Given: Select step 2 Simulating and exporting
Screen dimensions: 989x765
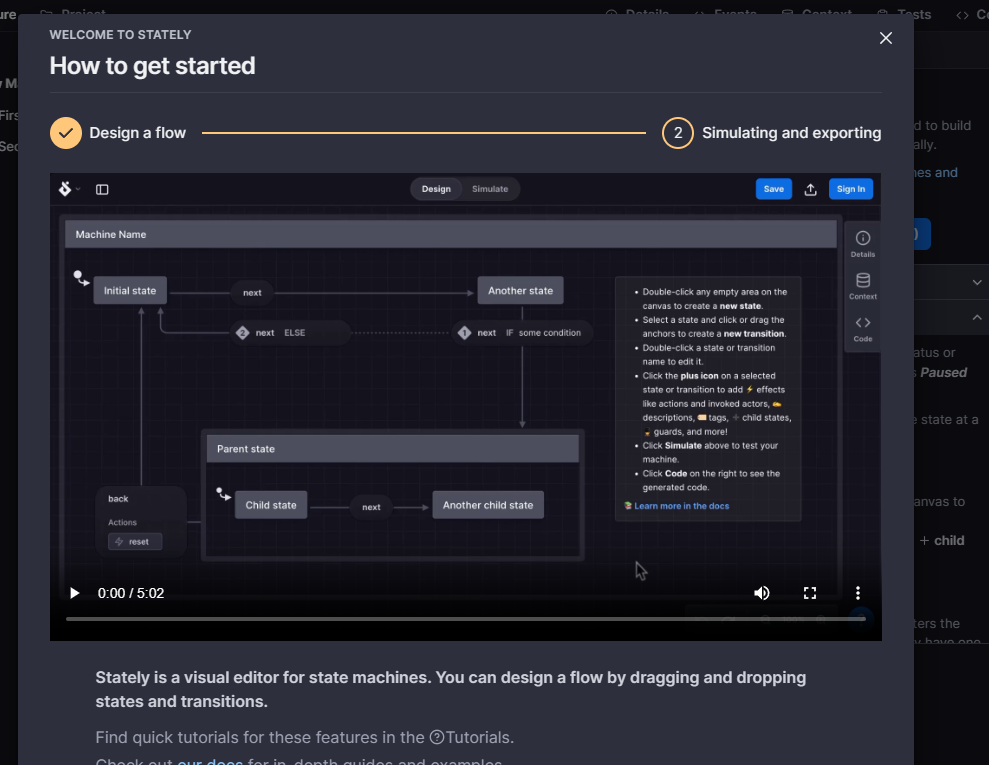Looking at the screenshot, I should [677, 132].
